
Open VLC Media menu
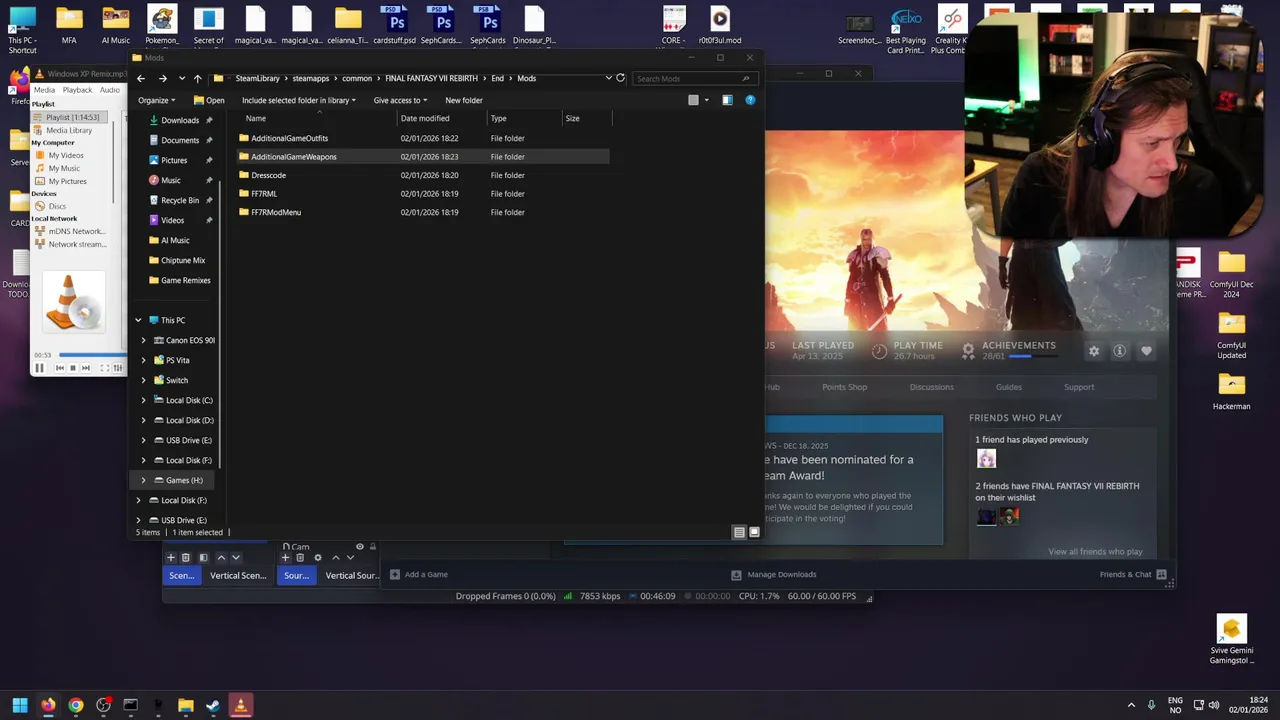(45, 90)
